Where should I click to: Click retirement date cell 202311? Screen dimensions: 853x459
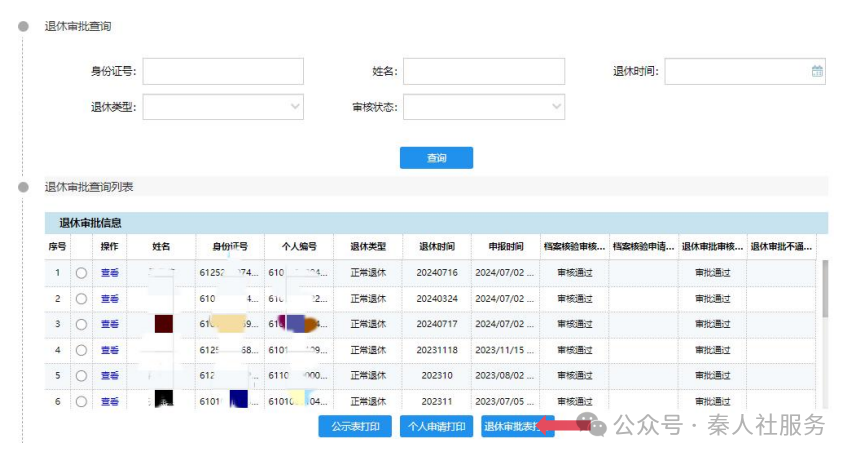pyautogui.click(x=437, y=401)
